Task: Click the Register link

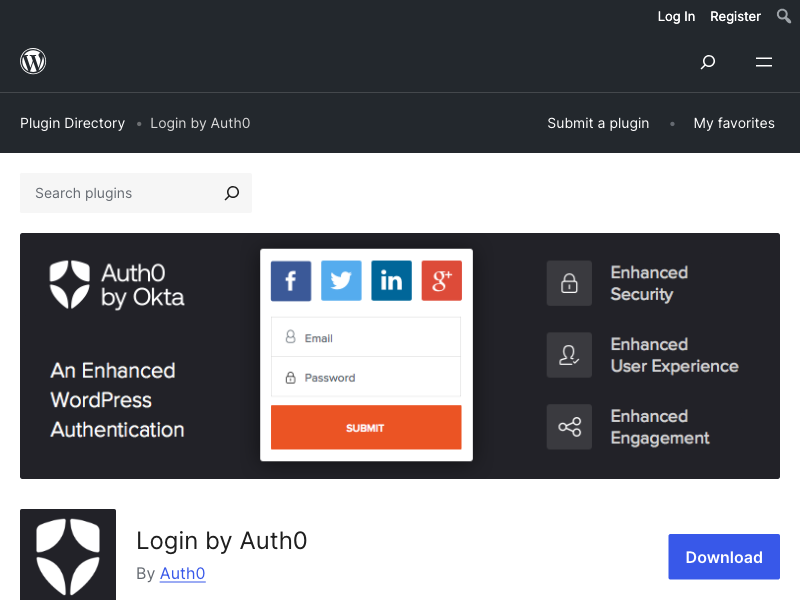Action: click(x=735, y=16)
